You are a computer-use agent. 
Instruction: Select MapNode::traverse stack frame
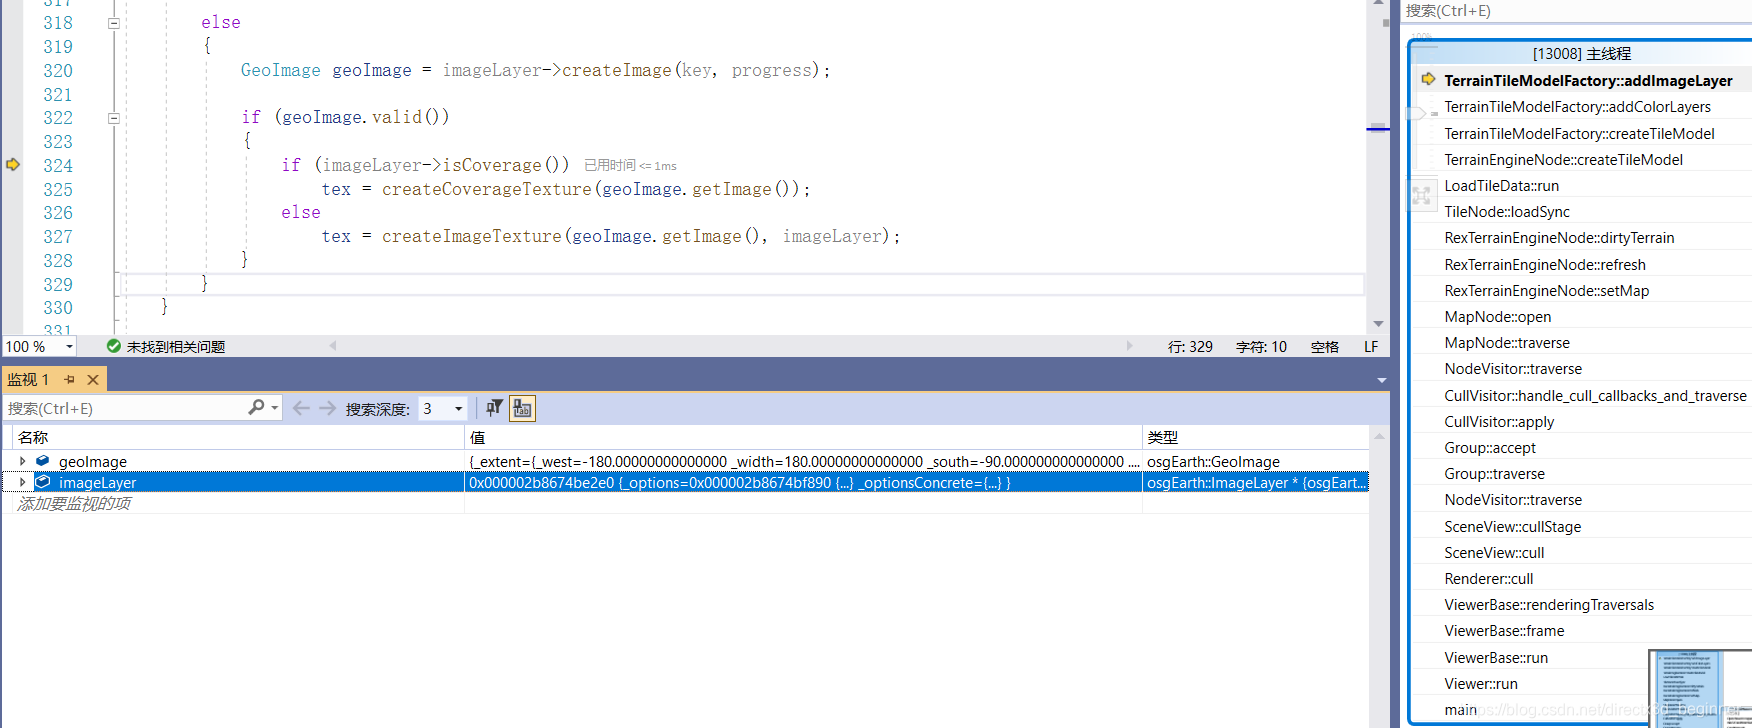click(1507, 343)
